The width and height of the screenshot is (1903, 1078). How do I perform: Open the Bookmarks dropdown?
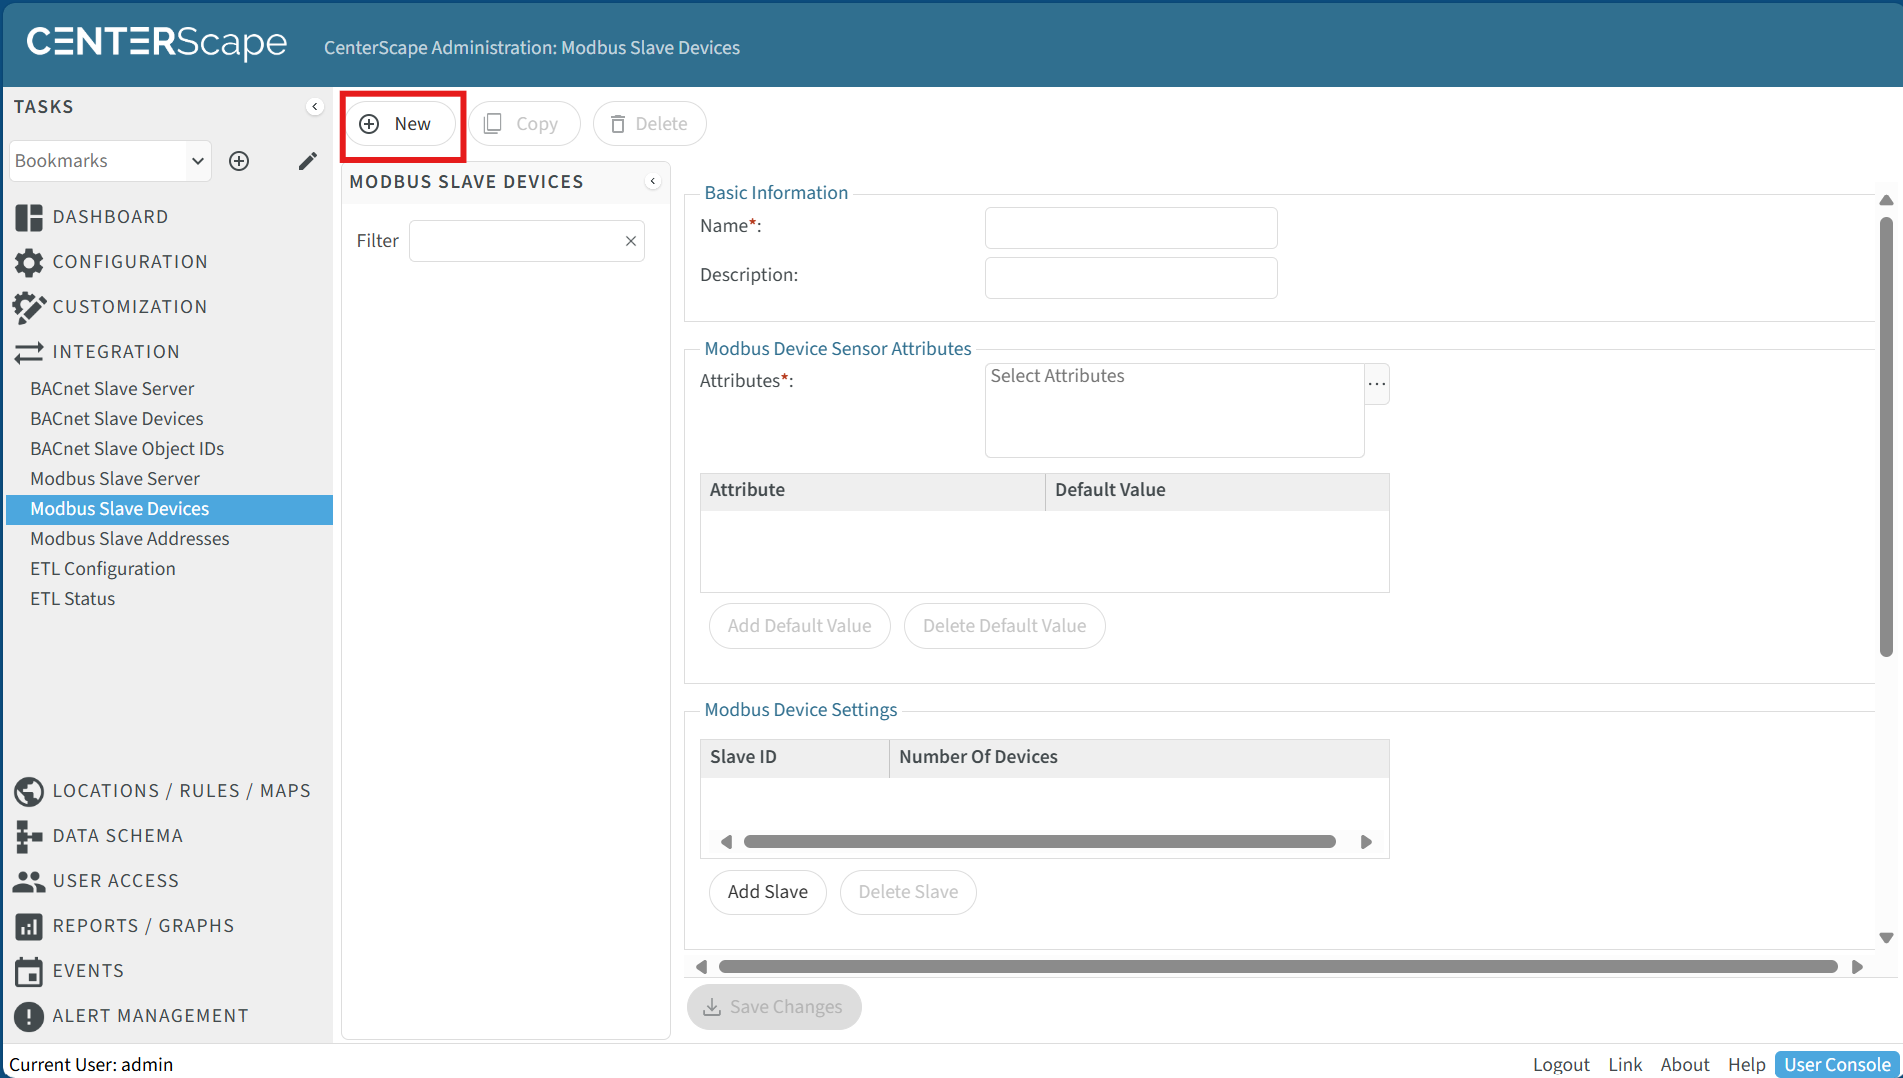click(110, 161)
